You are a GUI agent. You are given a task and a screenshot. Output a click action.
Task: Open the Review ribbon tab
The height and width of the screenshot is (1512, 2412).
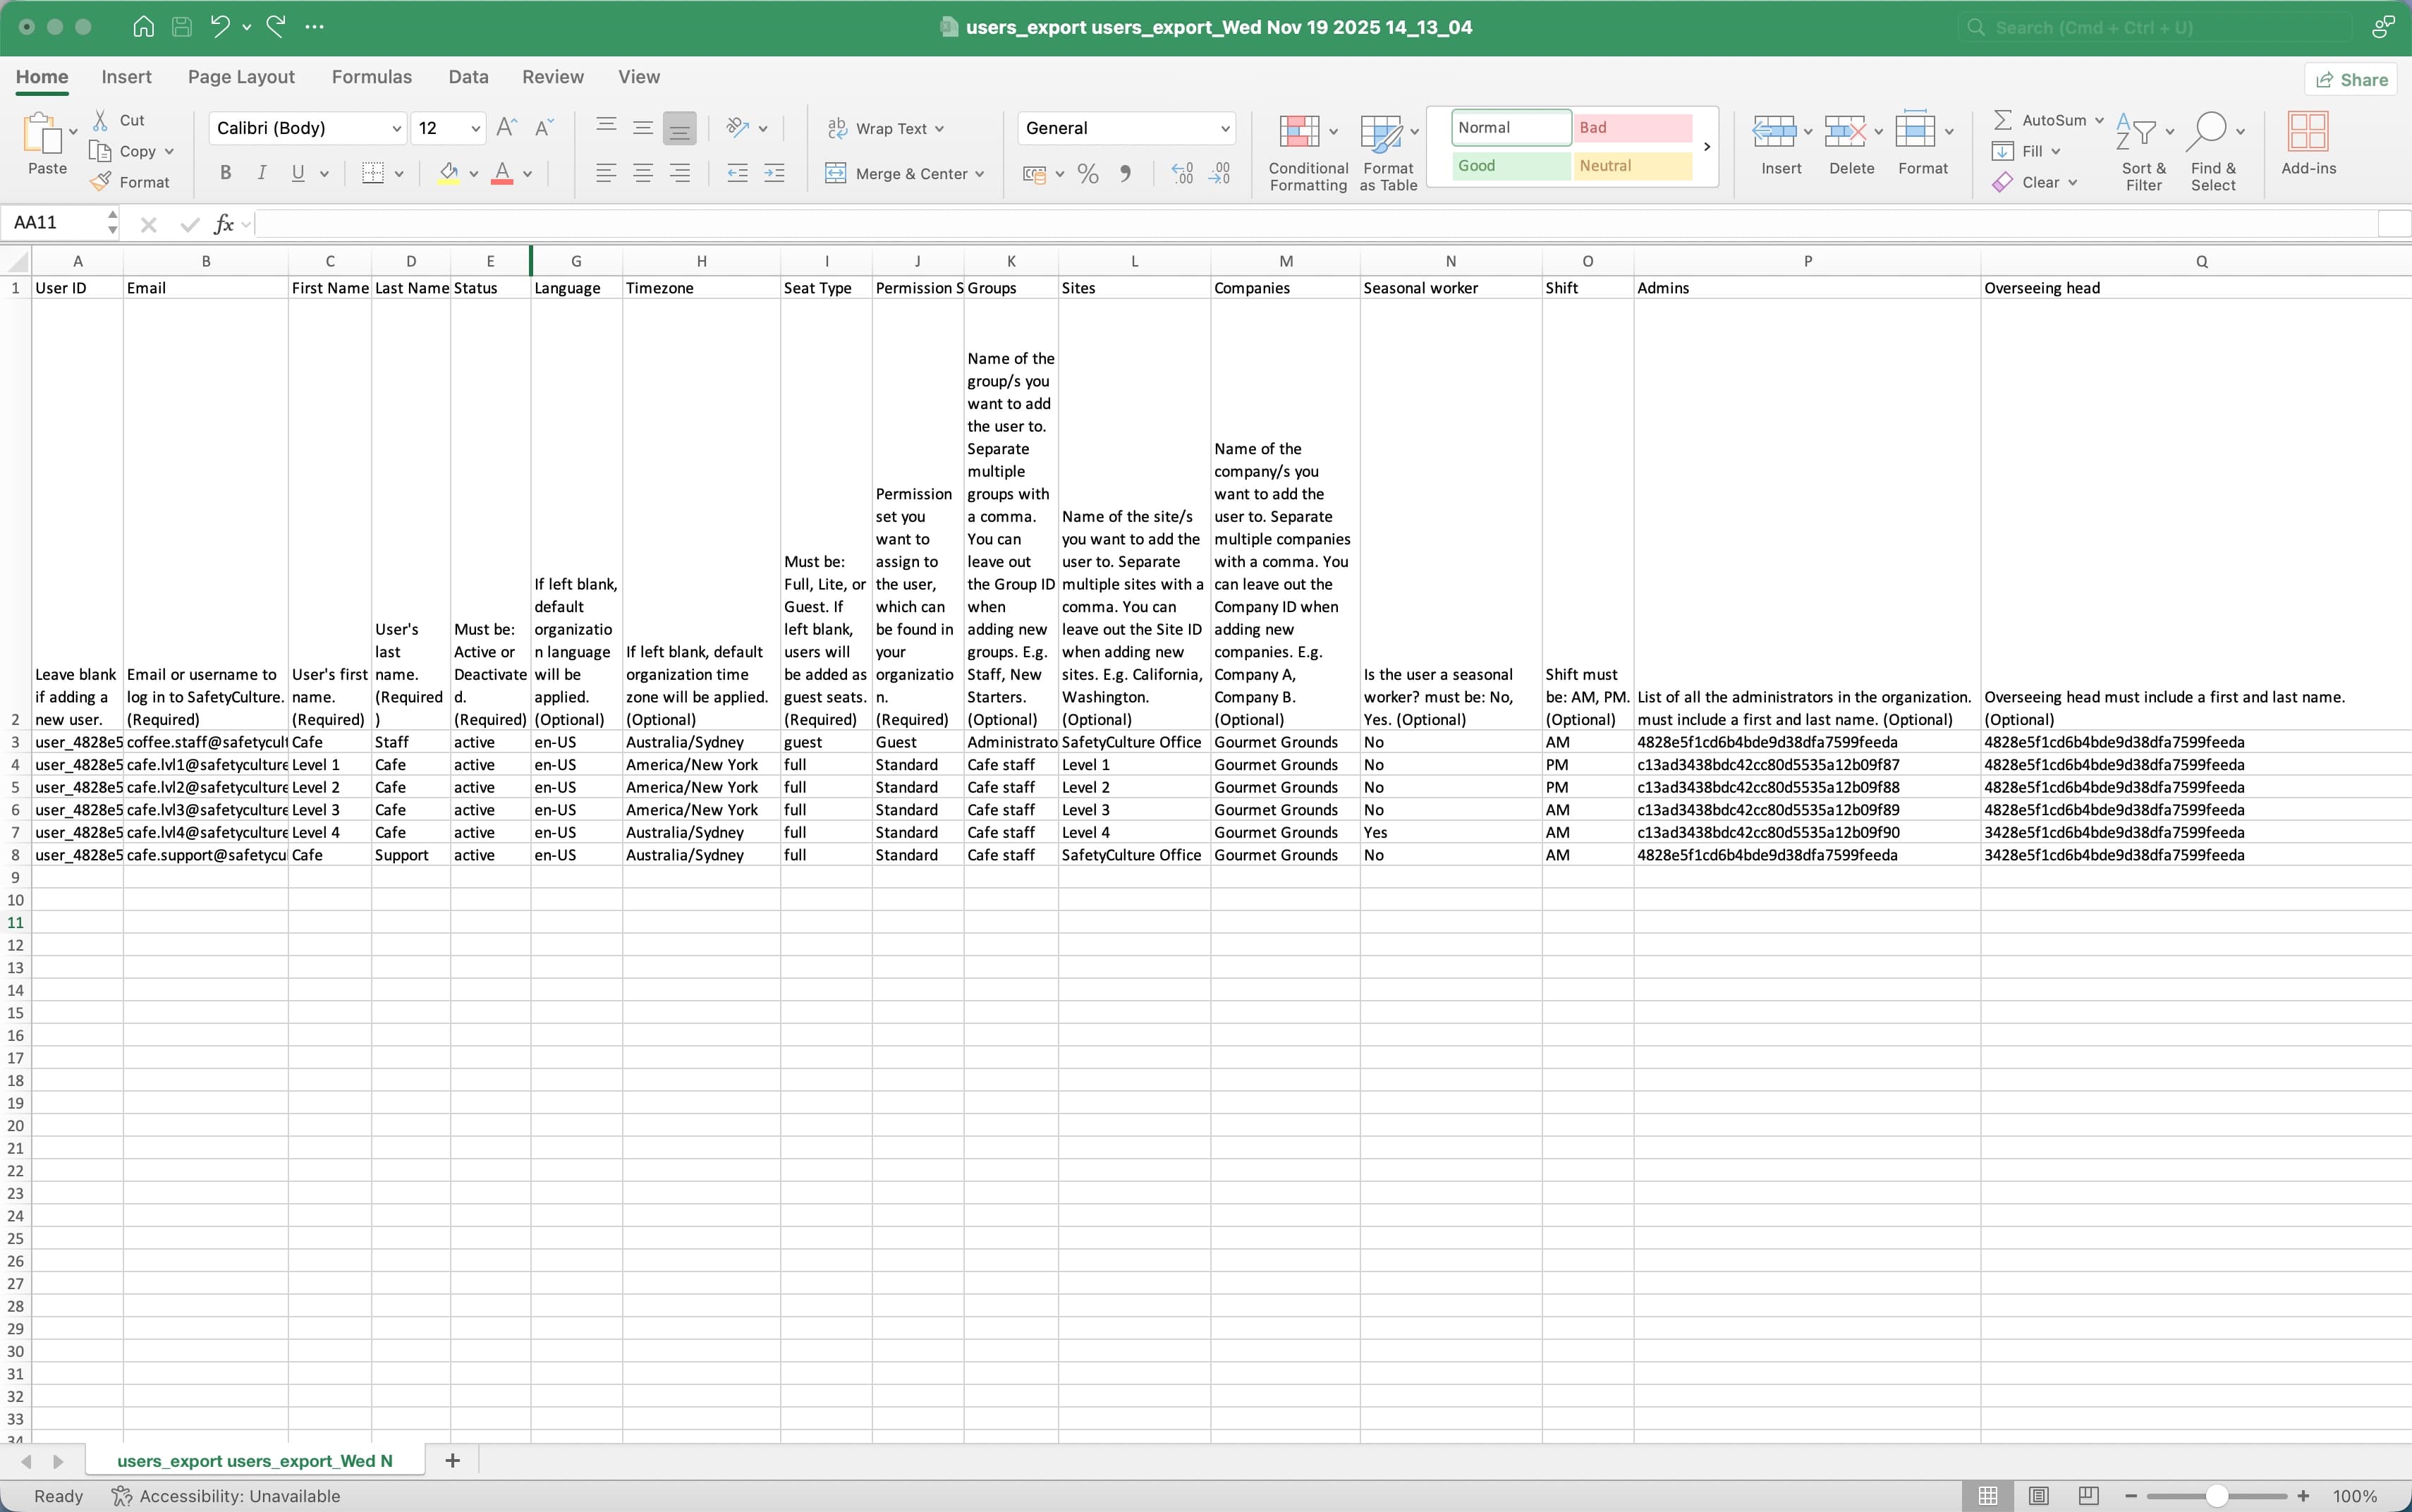(552, 76)
